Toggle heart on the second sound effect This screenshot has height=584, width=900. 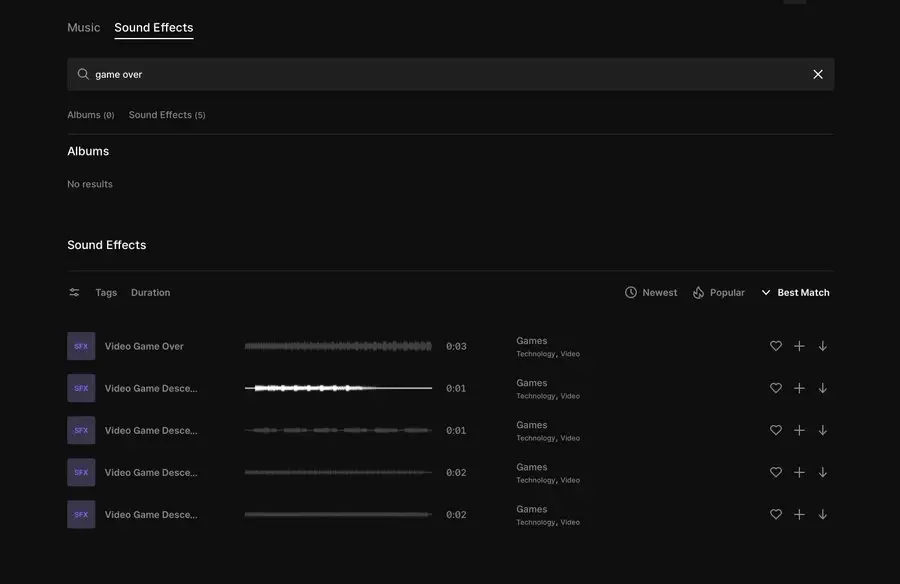click(x=775, y=388)
